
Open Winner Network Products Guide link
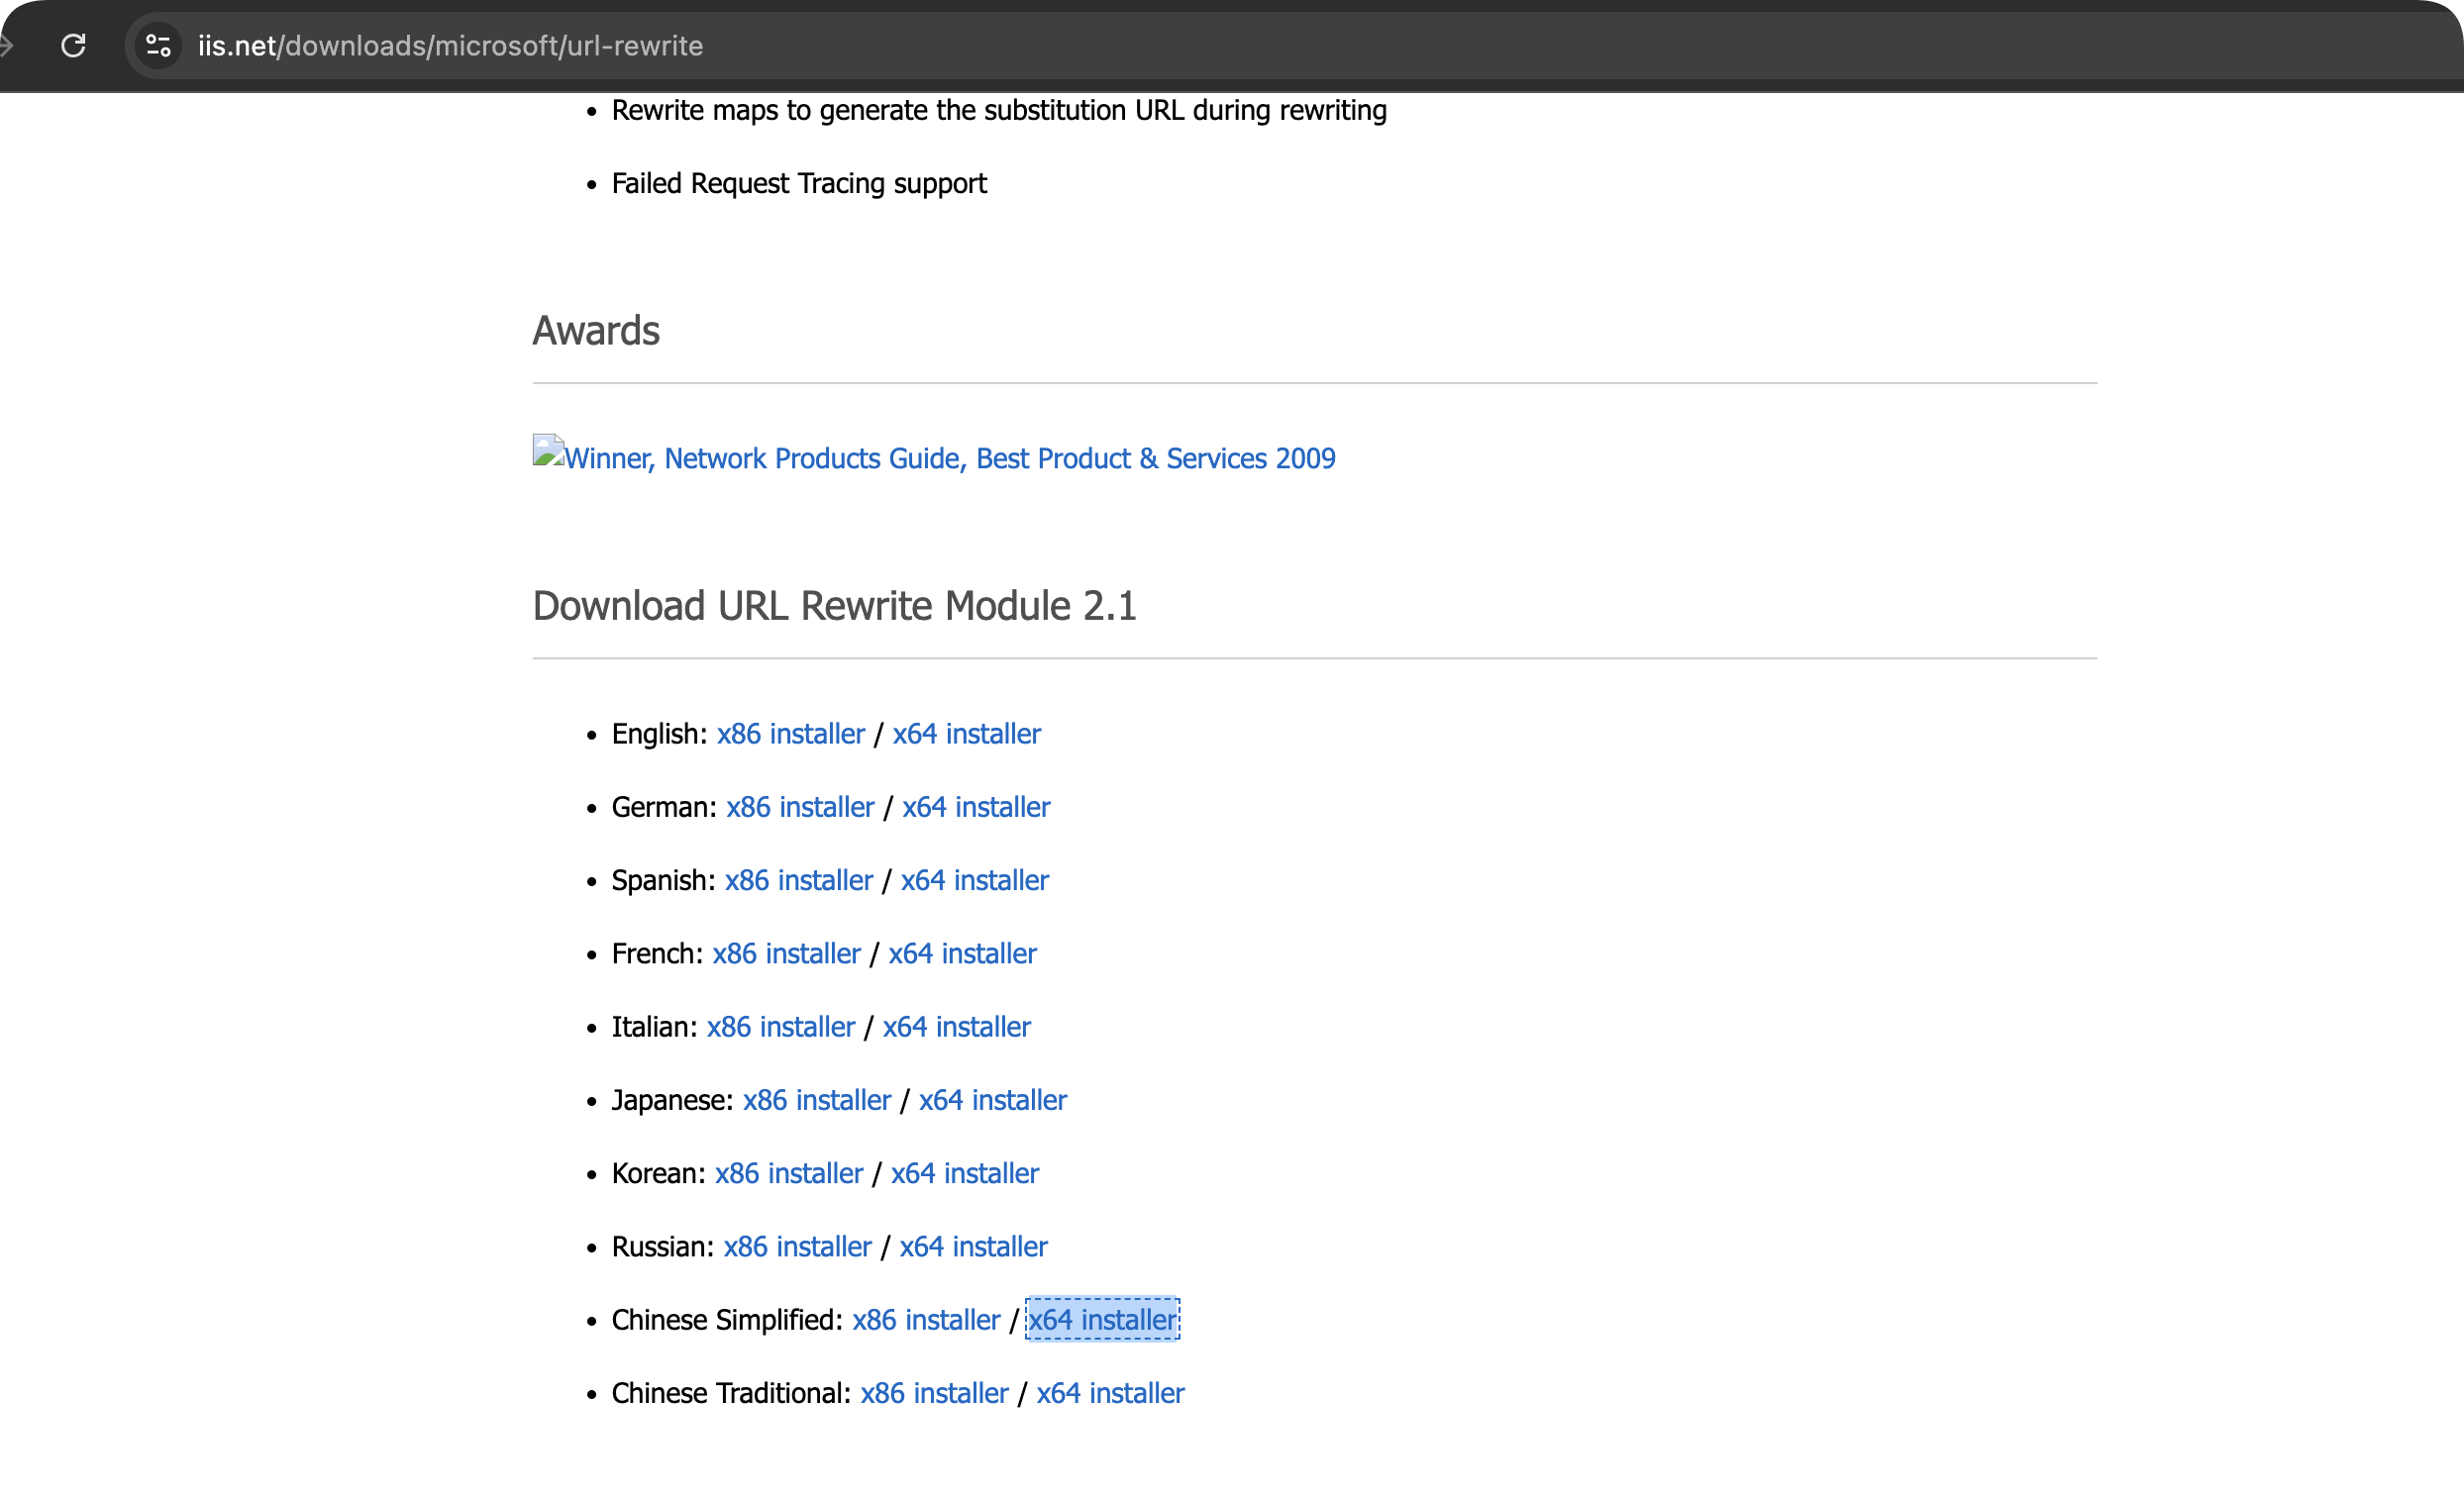tap(949, 458)
